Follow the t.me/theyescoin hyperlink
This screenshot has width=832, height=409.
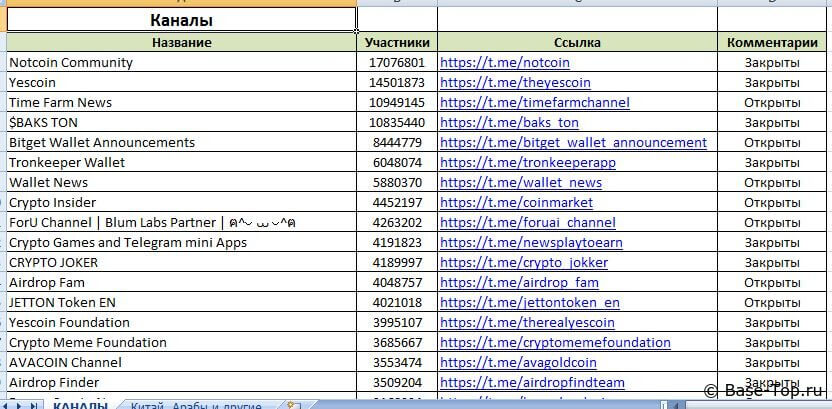coord(515,82)
